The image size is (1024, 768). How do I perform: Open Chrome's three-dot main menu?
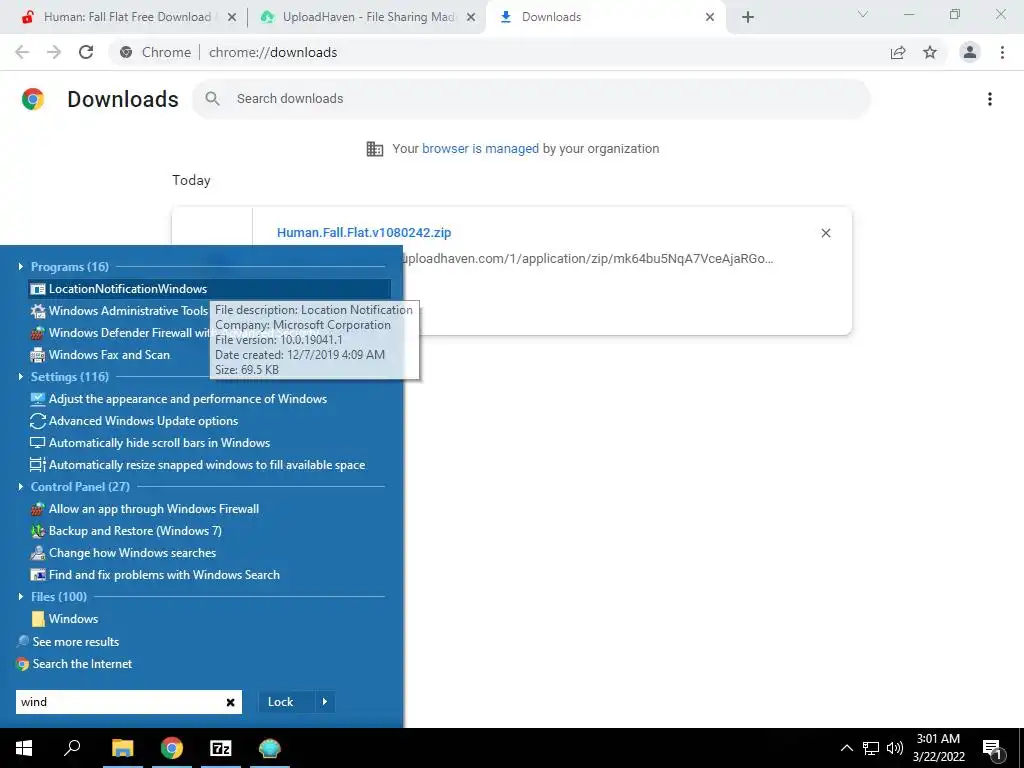[x=1002, y=52]
